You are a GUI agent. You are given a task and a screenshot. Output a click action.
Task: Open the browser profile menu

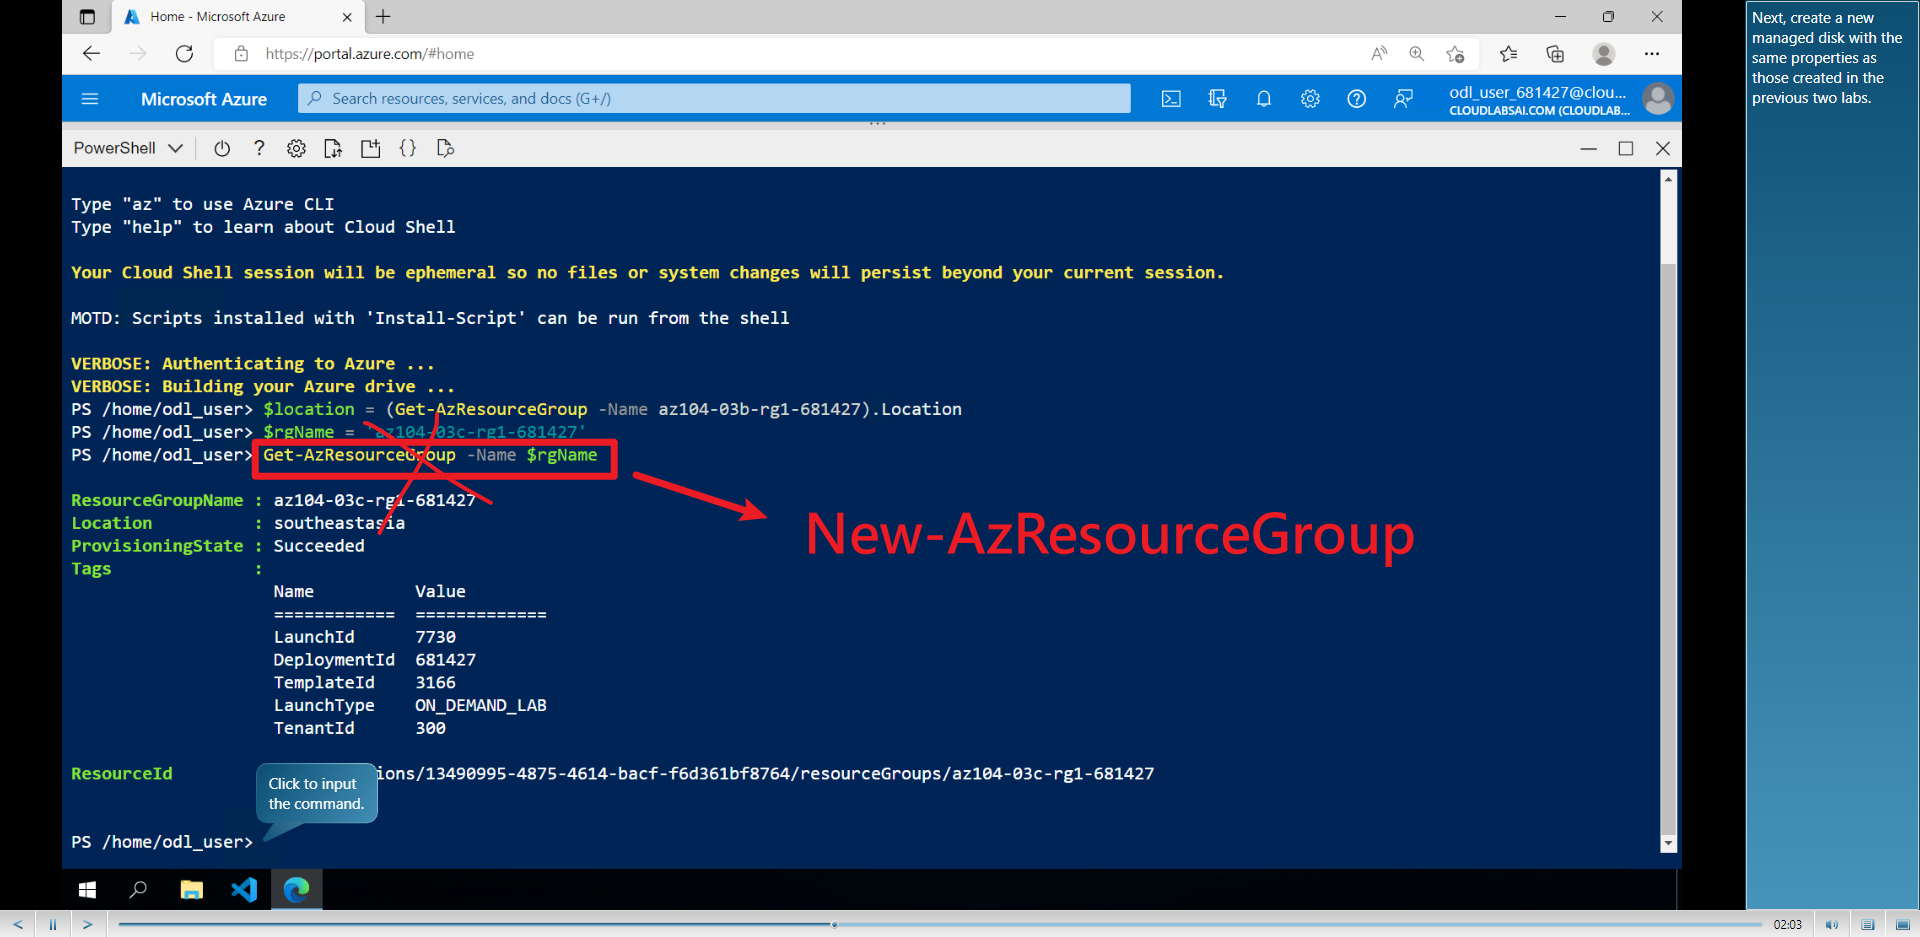click(x=1604, y=54)
